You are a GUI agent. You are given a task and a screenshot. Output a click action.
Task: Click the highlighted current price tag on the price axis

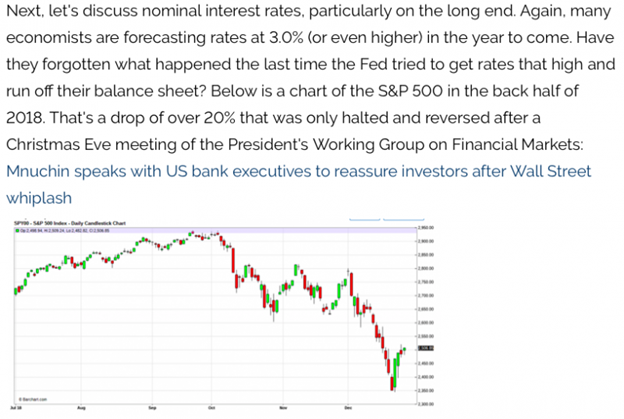coord(424,347)
